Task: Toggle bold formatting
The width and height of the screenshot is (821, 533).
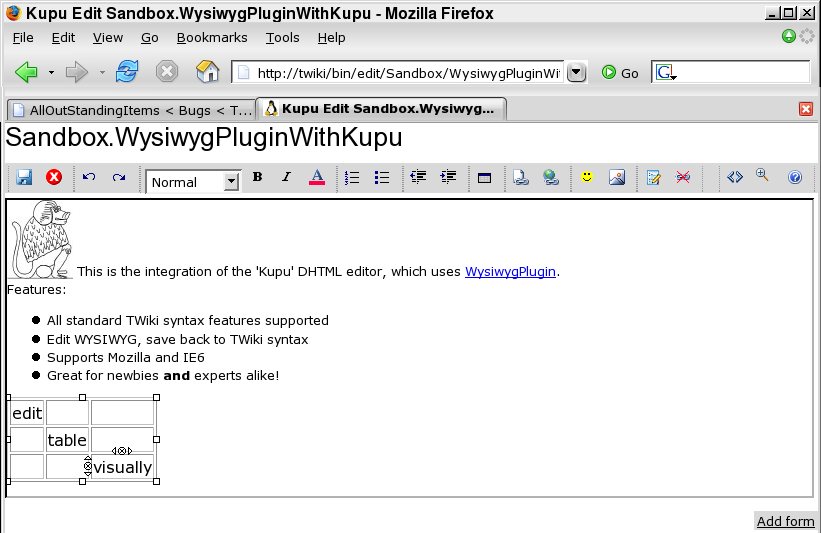Action: coord(257,177)
